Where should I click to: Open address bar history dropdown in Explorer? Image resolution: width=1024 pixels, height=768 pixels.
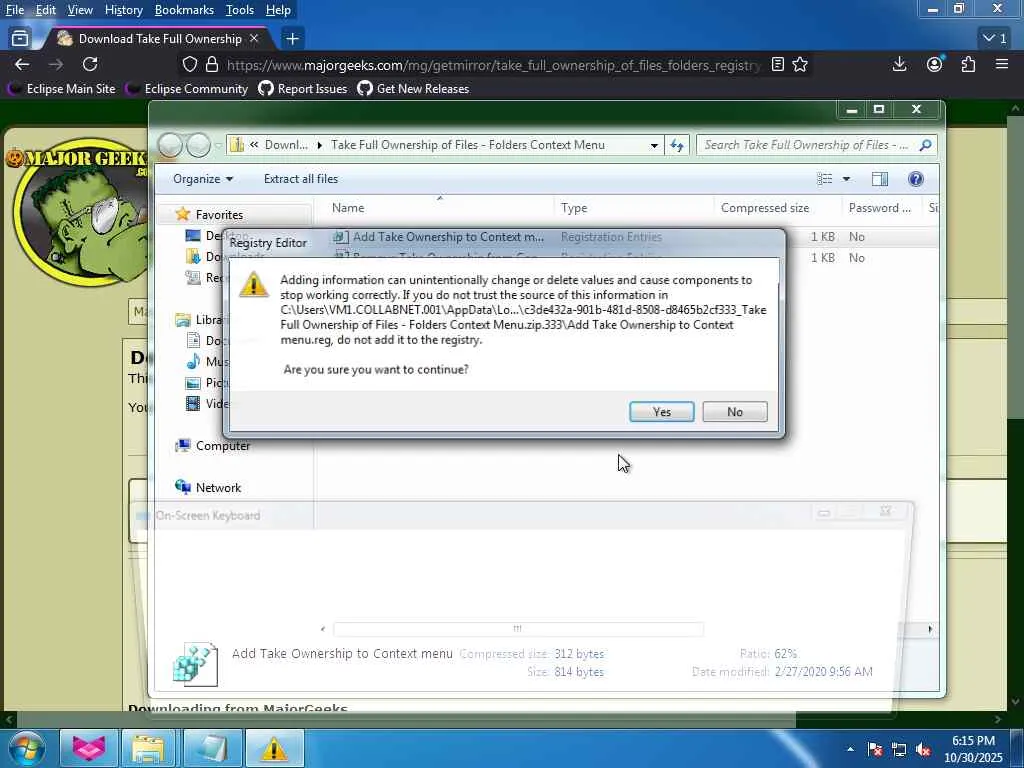point(654,146)
